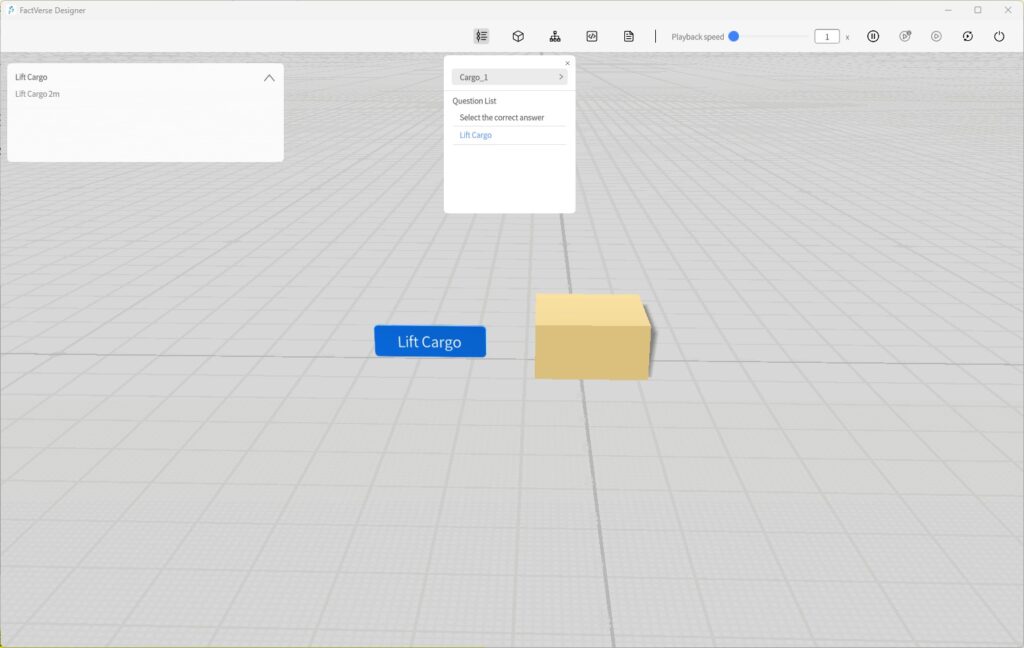Click the playback speed multiplier input field
The height and width of the screenshot is (648, 1024).
[826, 36]
